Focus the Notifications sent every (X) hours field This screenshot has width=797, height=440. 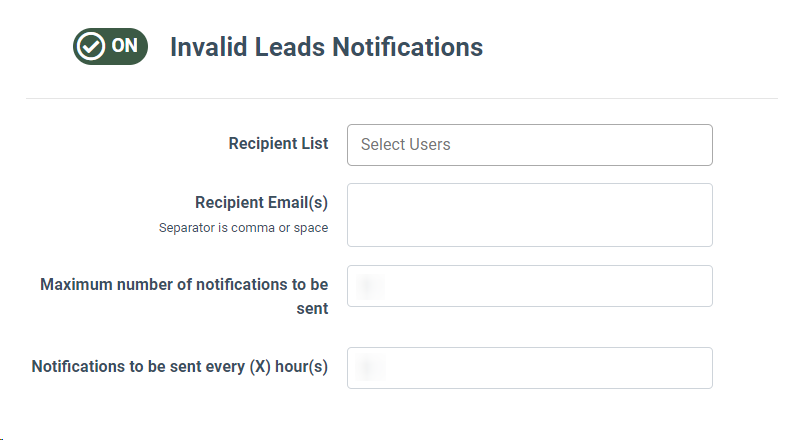[x=530, y=368]
